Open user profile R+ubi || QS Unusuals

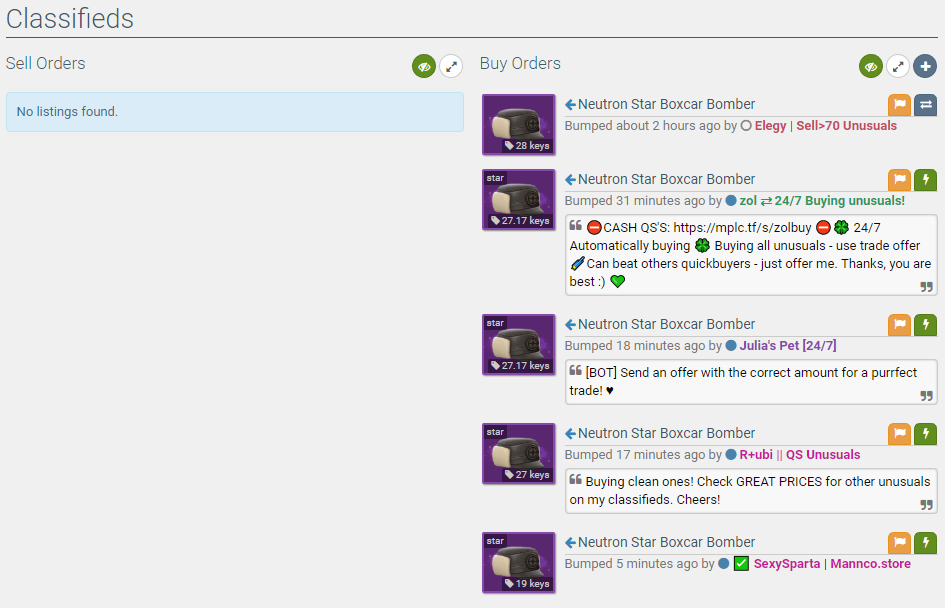click(799, 455)
